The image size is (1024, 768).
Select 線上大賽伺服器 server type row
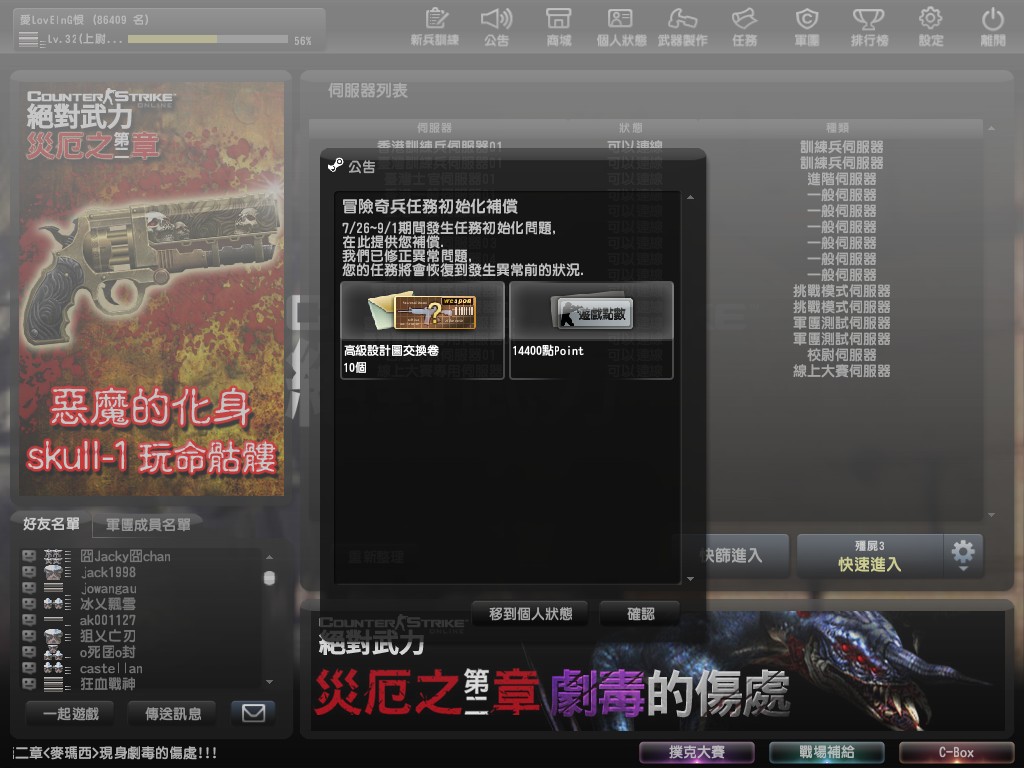pos(841,371)
